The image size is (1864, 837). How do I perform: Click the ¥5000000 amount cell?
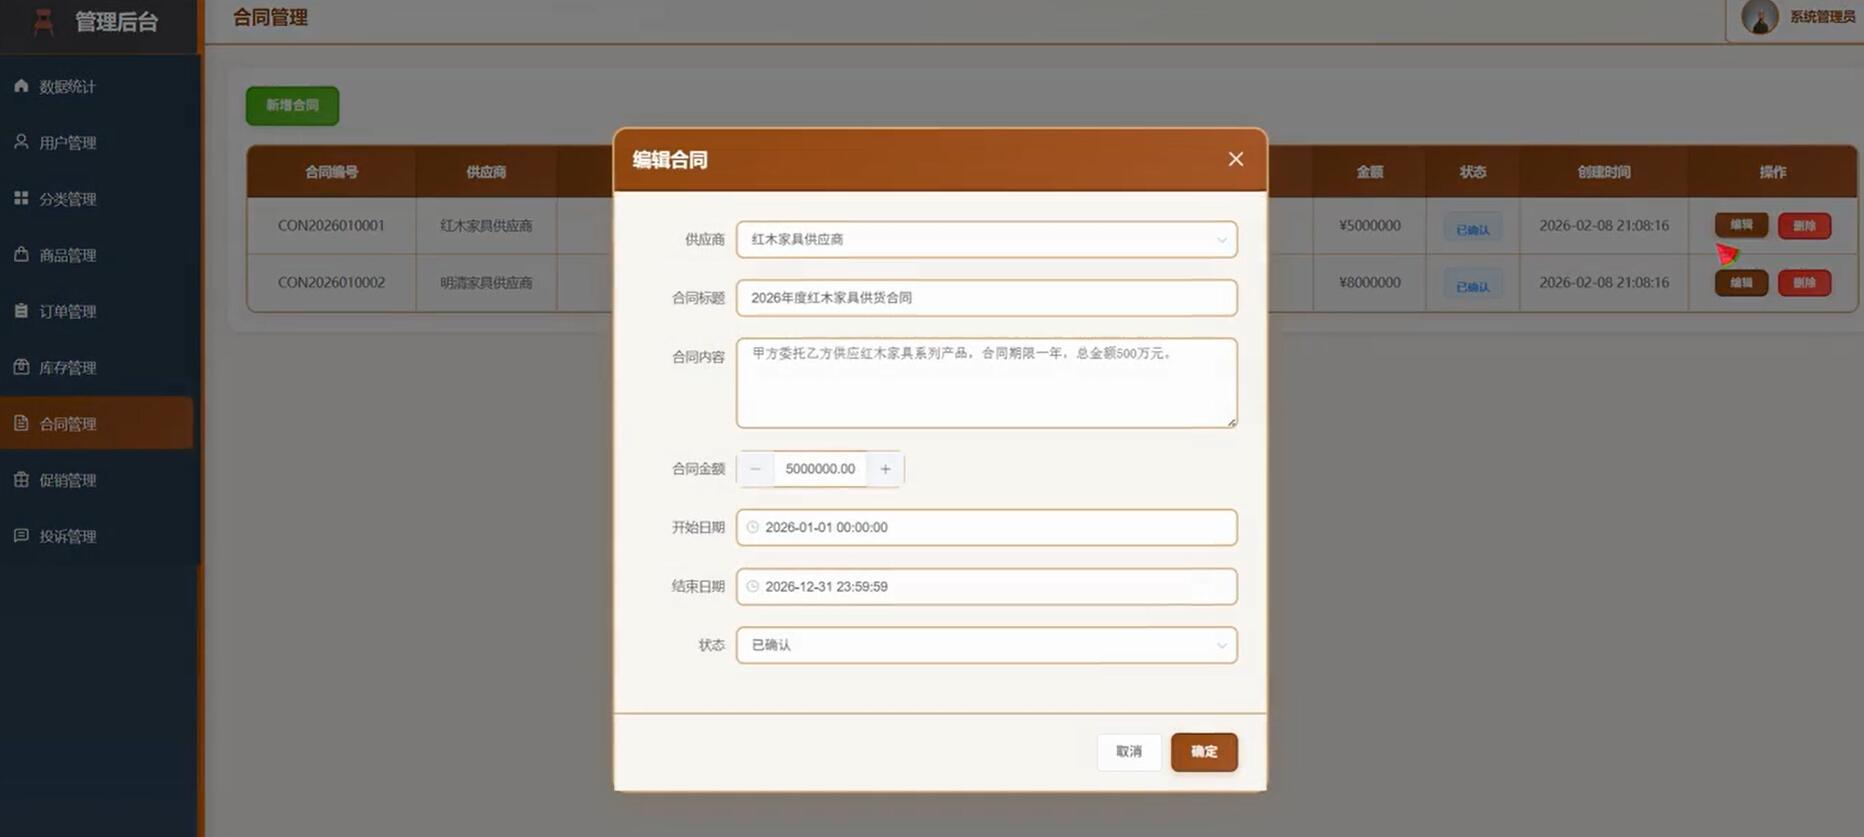(1369, 226)
